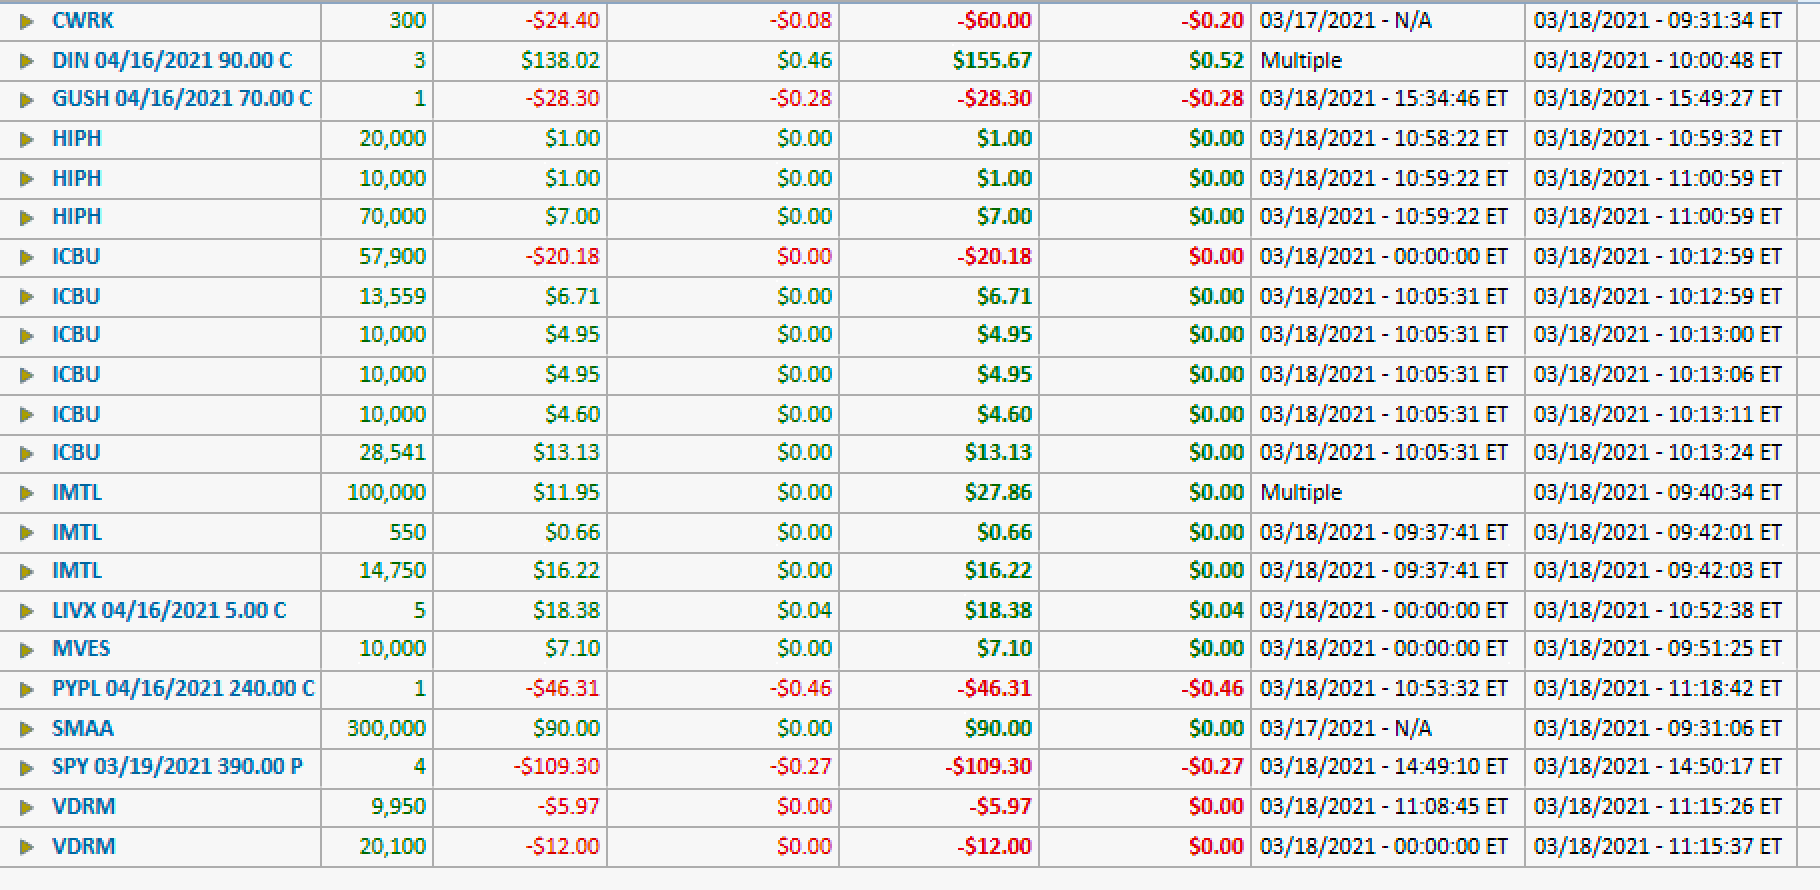Click the HIPH symbol link with 70,000 shares
Image resolution: width=1820 pixels, height=890 pixels.
pyautogui.click(x=76, y=217)
